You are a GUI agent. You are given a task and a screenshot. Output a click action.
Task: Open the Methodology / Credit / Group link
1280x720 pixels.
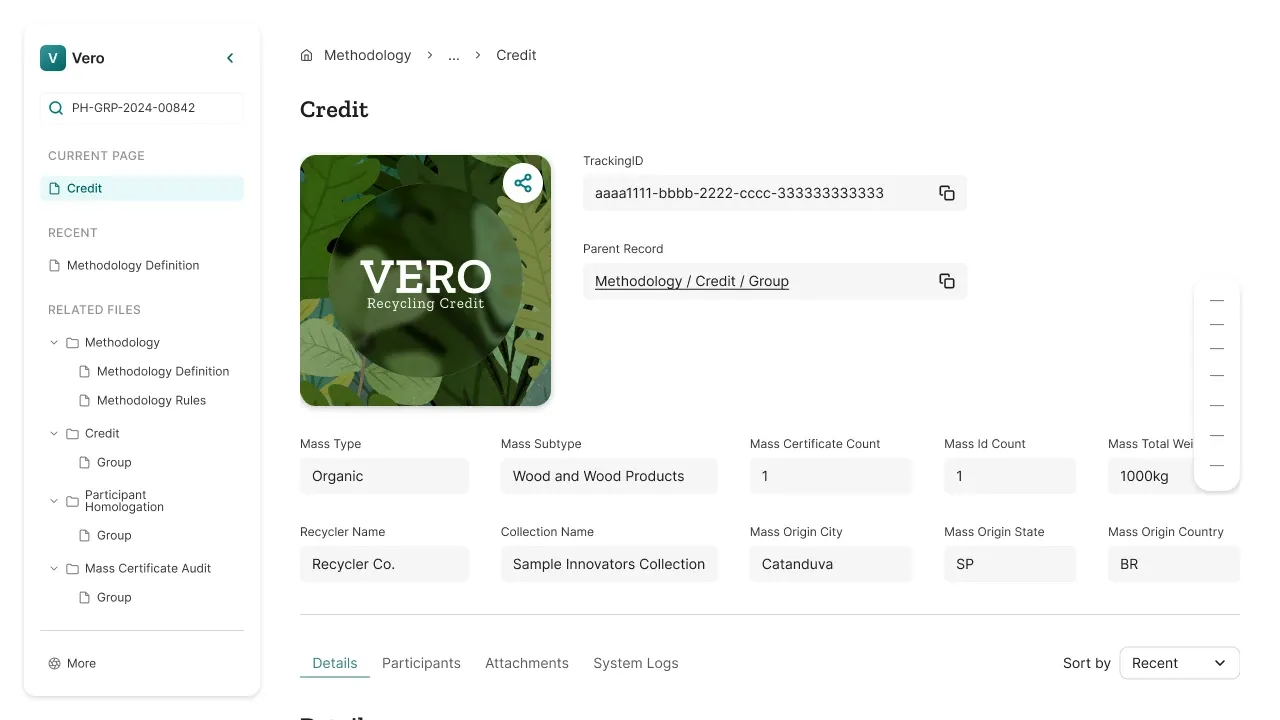point(692,281)
